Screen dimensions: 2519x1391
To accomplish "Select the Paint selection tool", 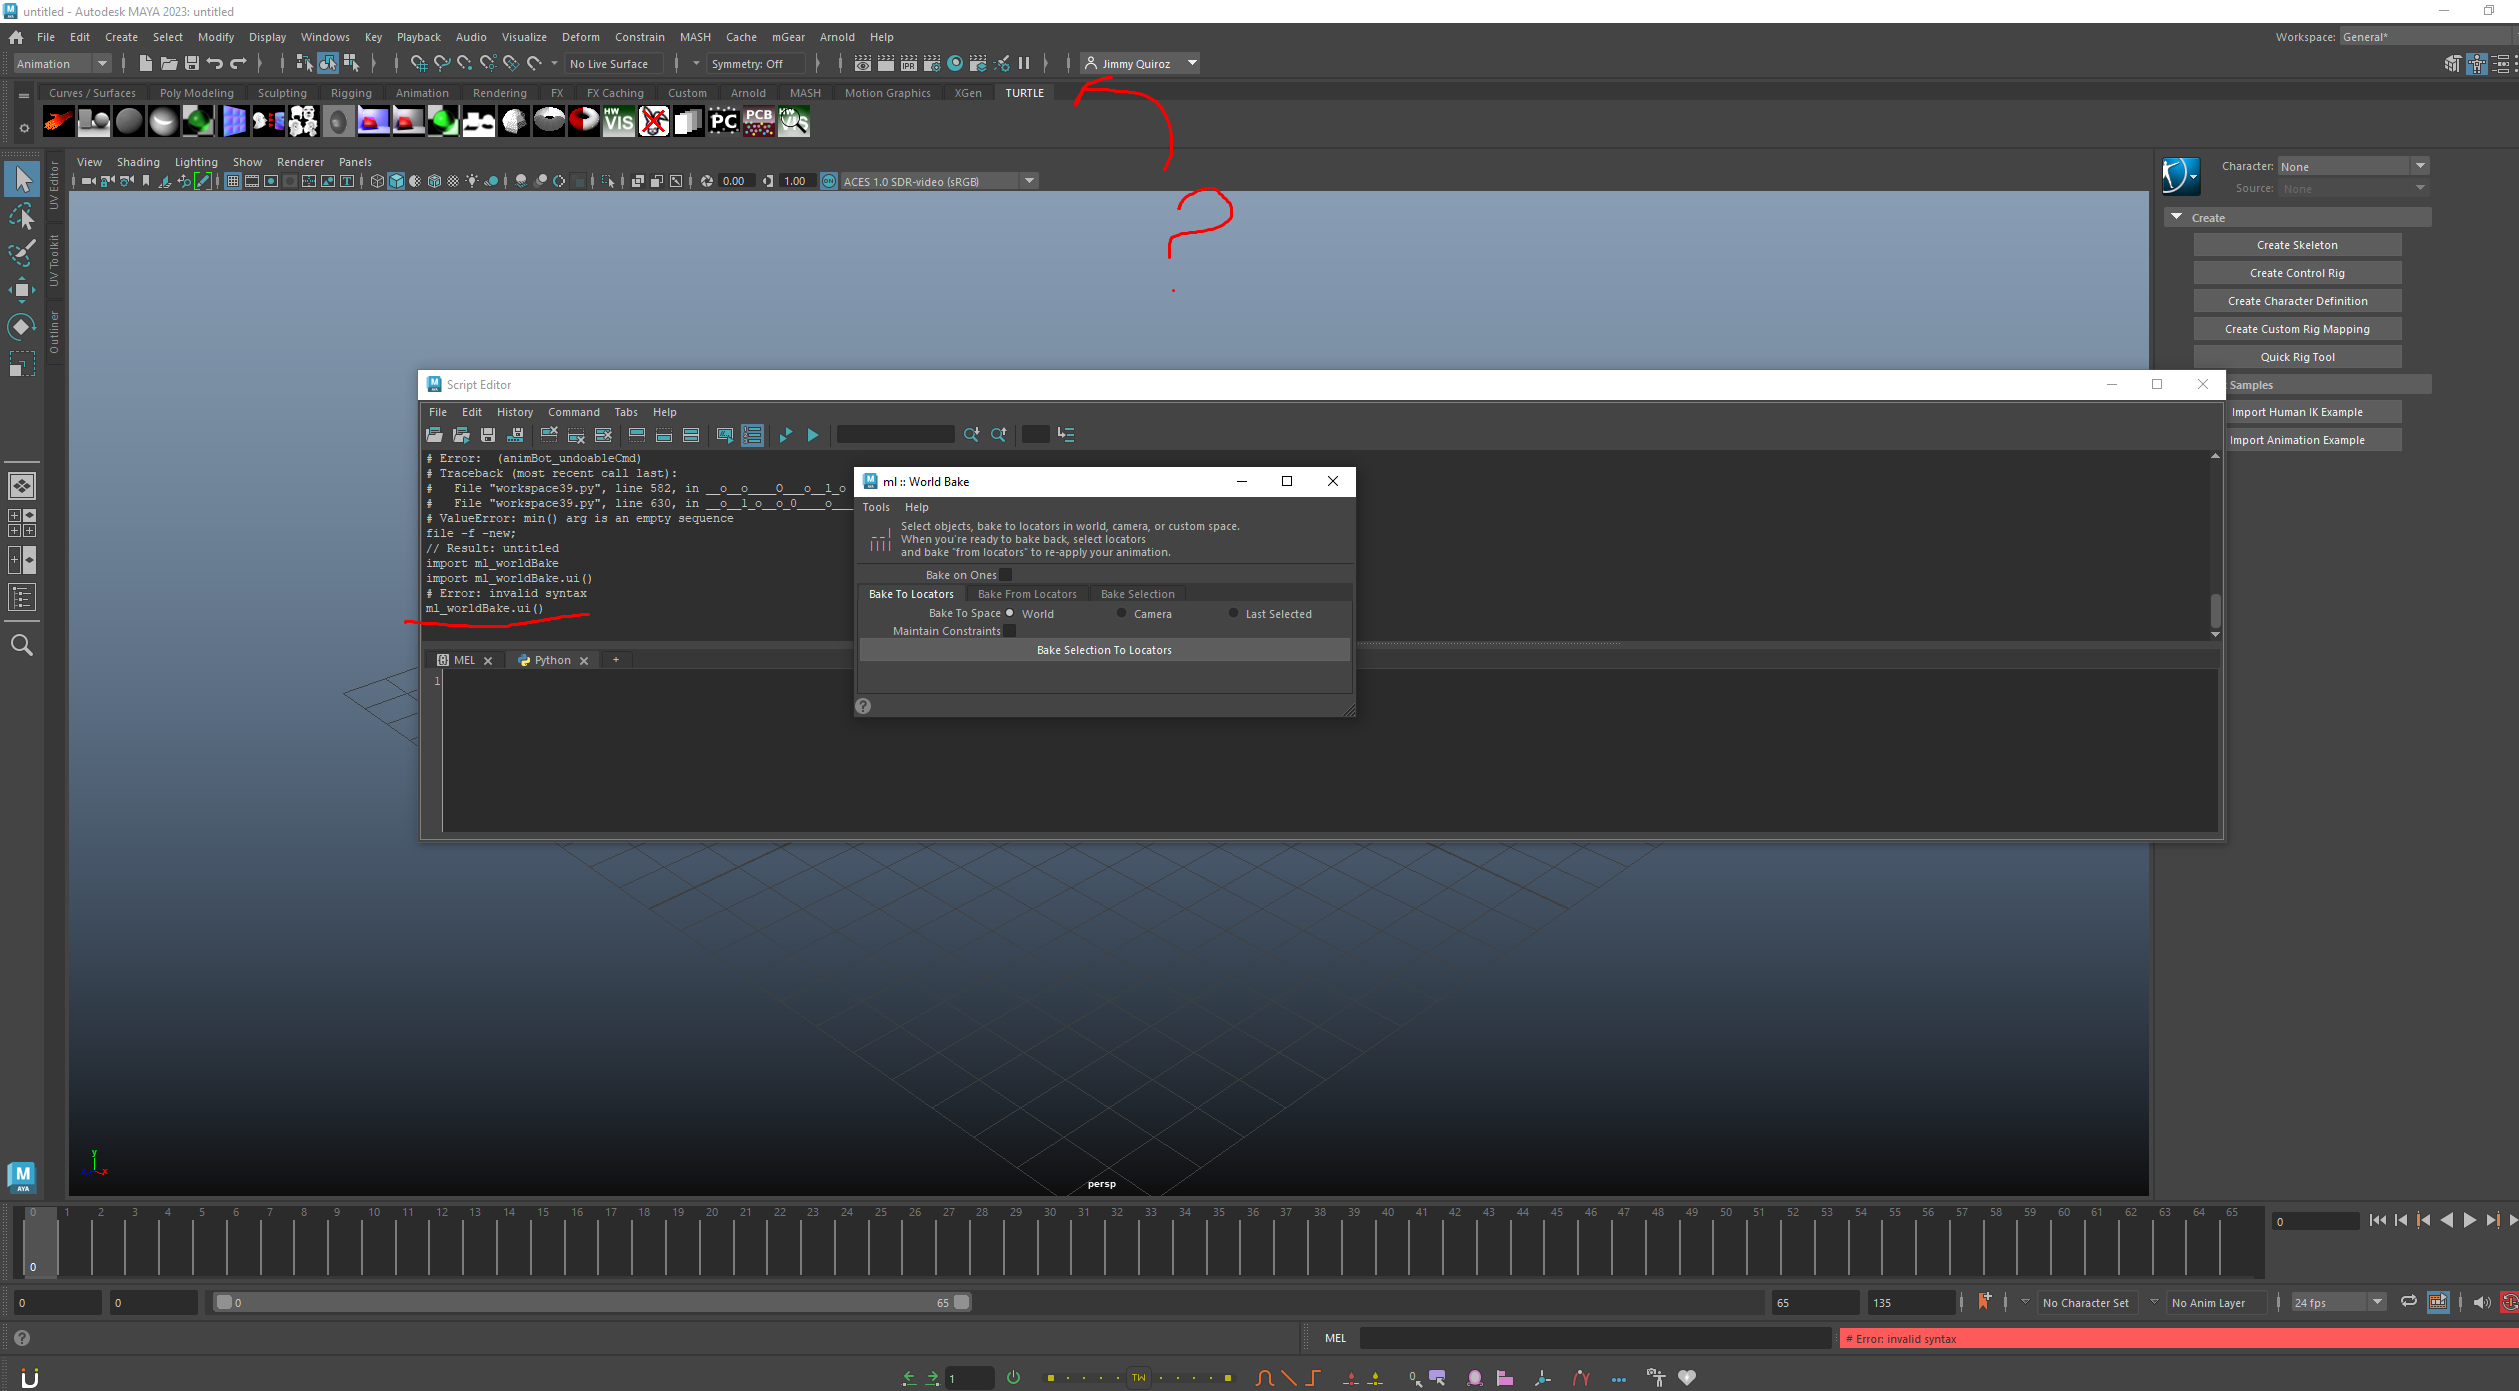I will point(21,253).
